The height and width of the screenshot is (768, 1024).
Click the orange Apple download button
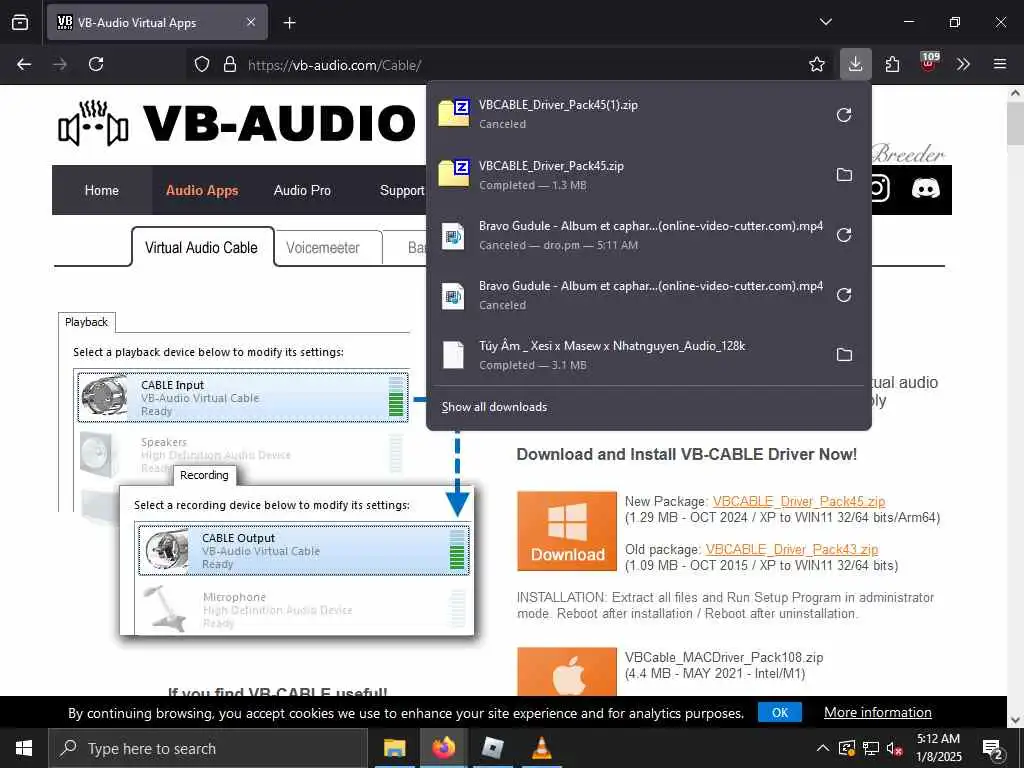pos(567,671)
